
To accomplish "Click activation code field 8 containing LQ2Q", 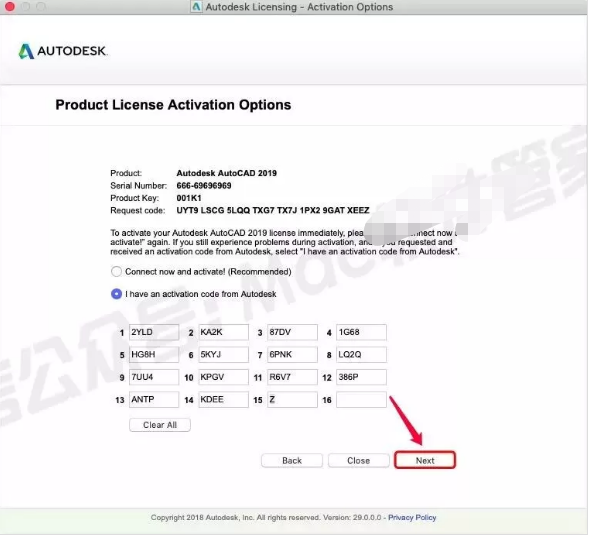I will (x=361, y=355).
